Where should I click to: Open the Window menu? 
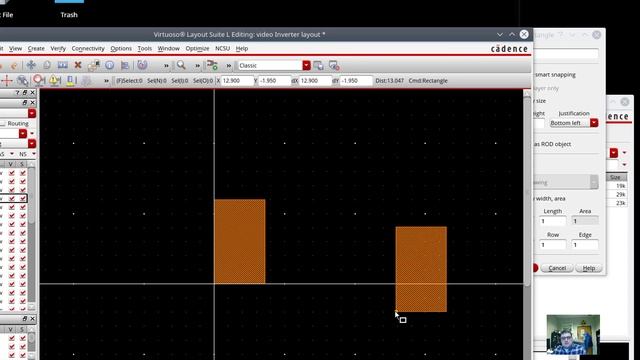click(168, 49)
